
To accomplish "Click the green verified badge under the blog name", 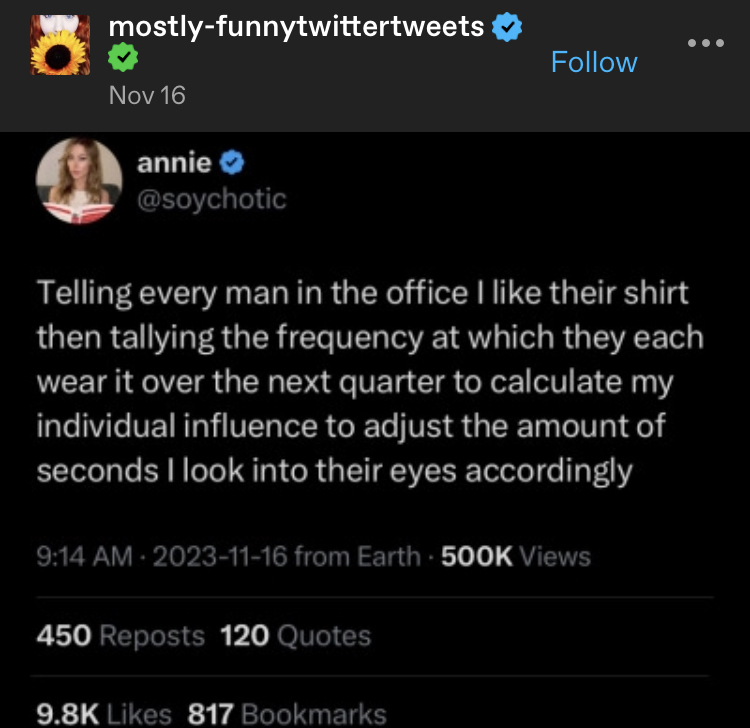I will pyautogui.click(x=123, y=57).
